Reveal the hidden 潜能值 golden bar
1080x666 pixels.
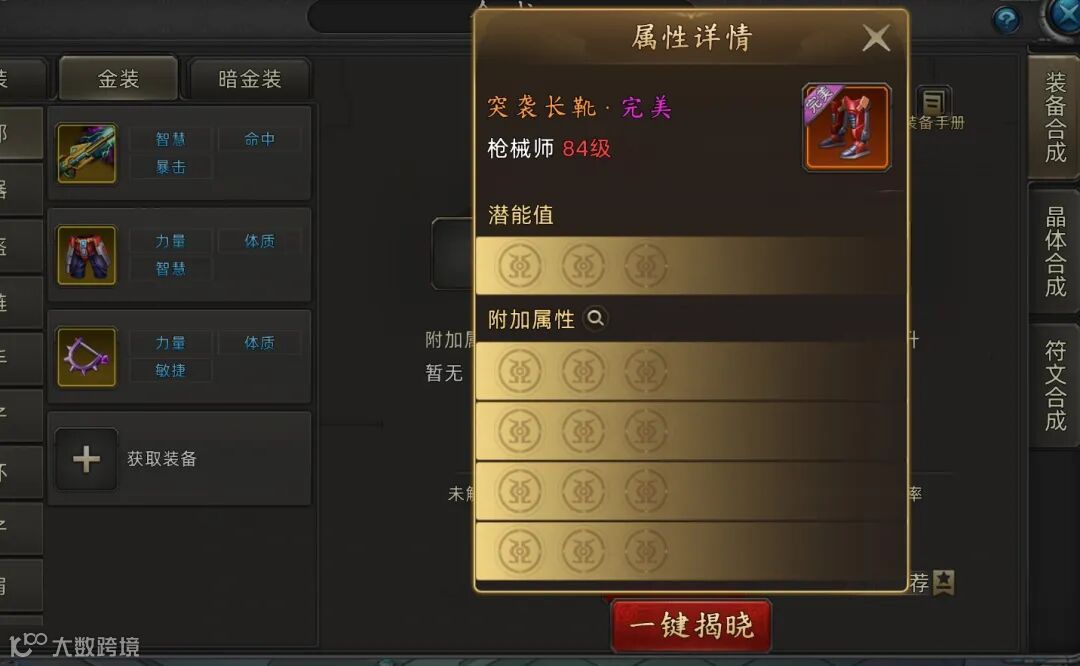tap(690, 266)
